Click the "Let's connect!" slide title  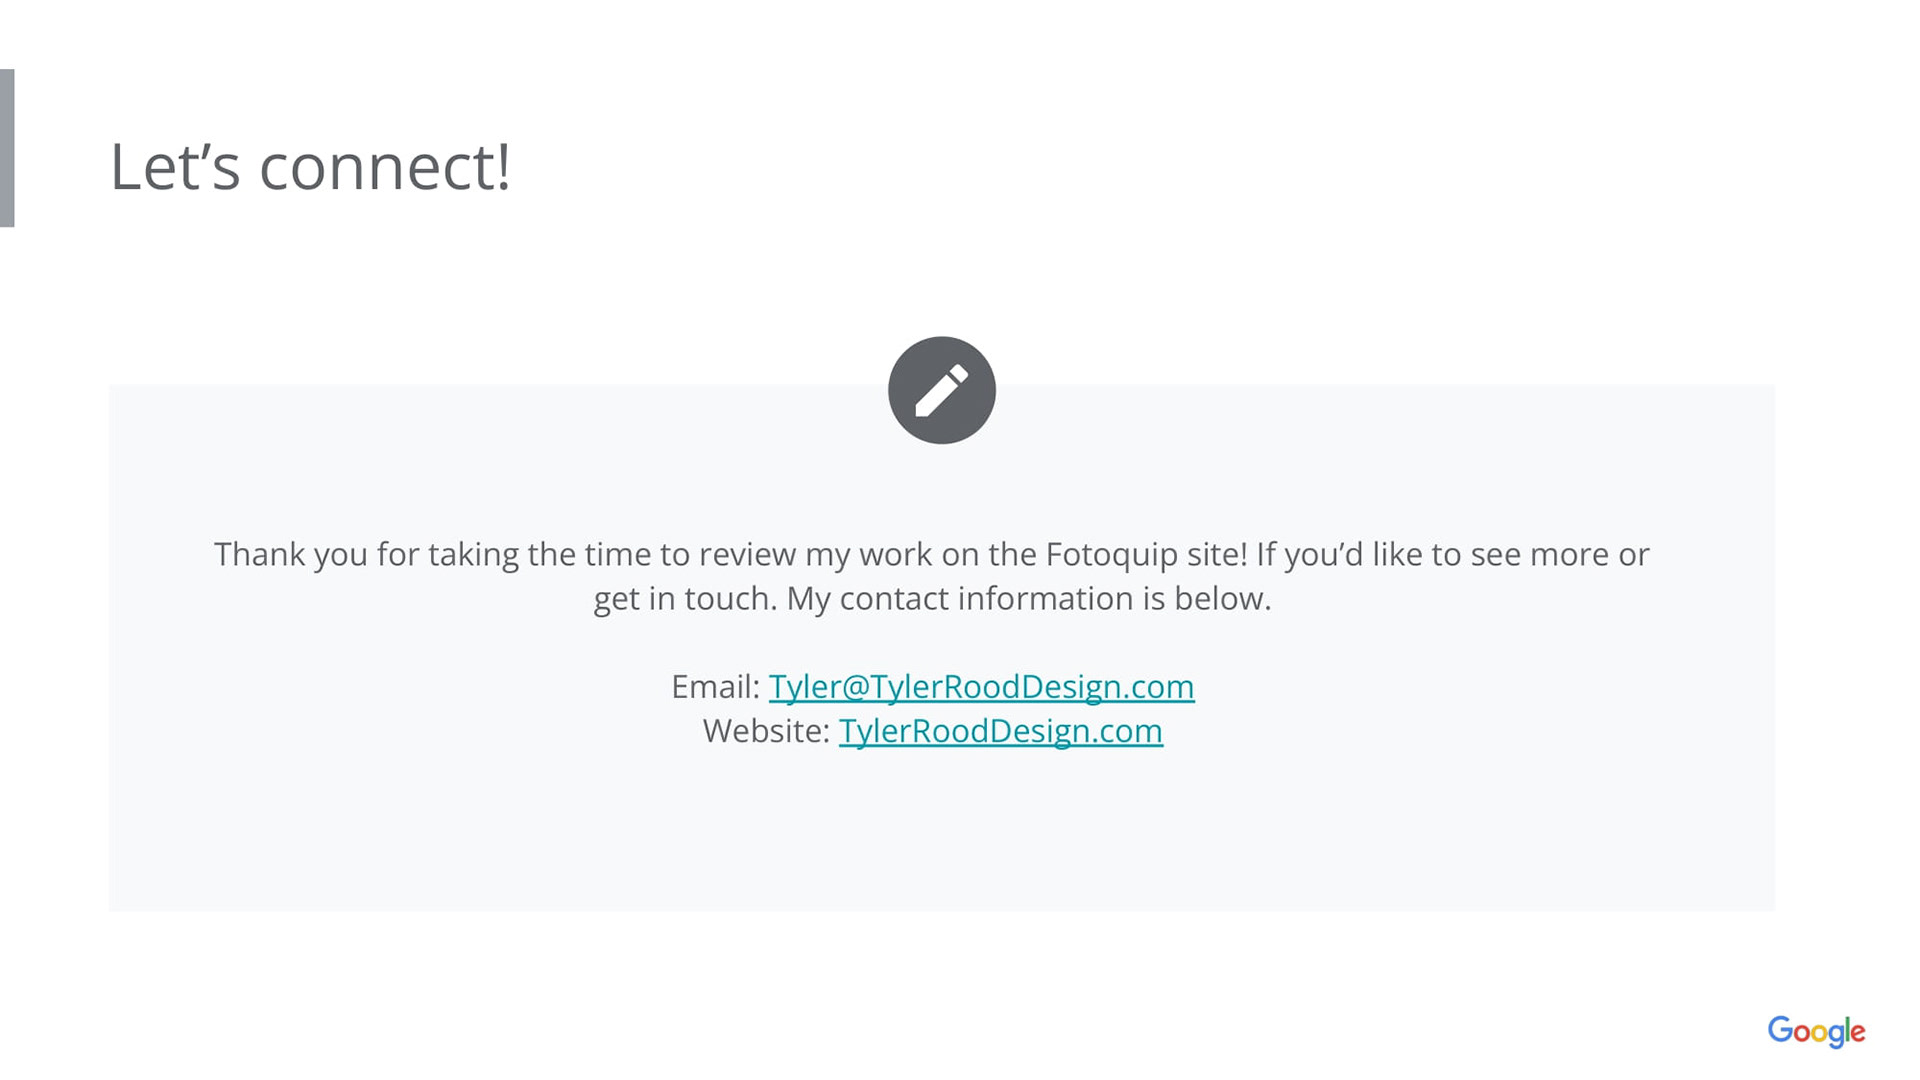point(310,167)
